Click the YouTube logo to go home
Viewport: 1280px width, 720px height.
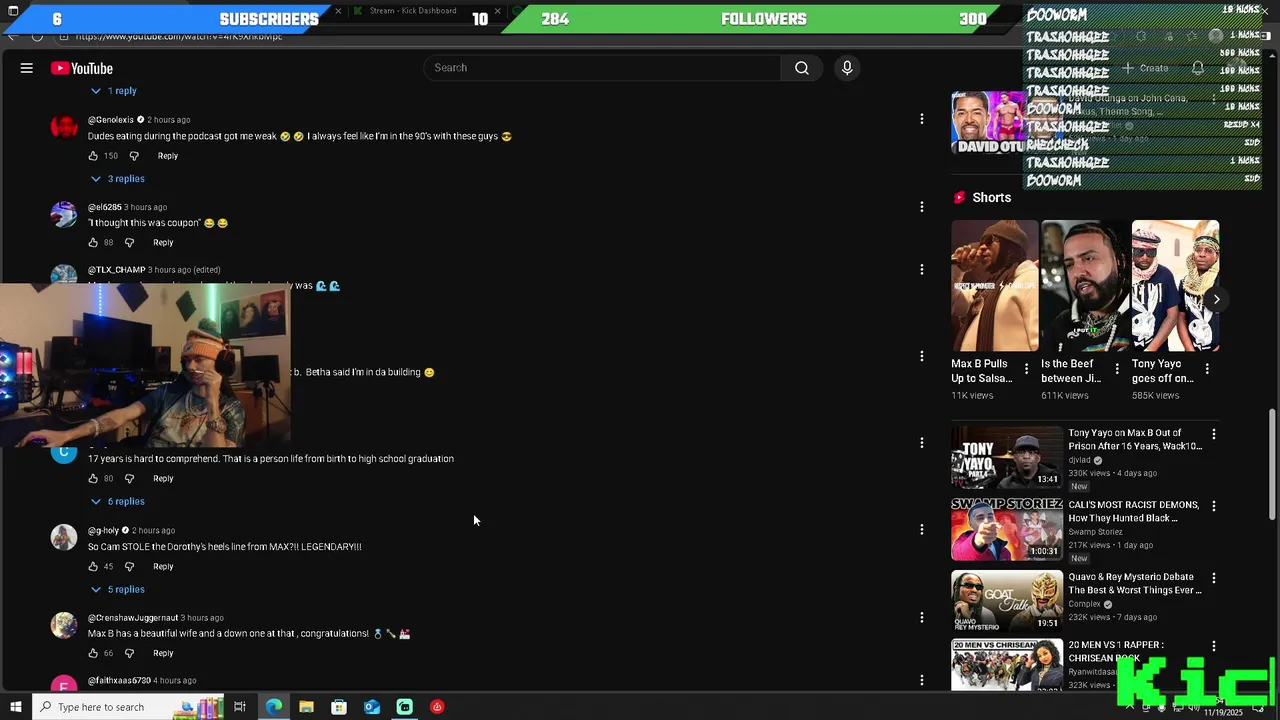pyautogui.click(x=82, y=68)
